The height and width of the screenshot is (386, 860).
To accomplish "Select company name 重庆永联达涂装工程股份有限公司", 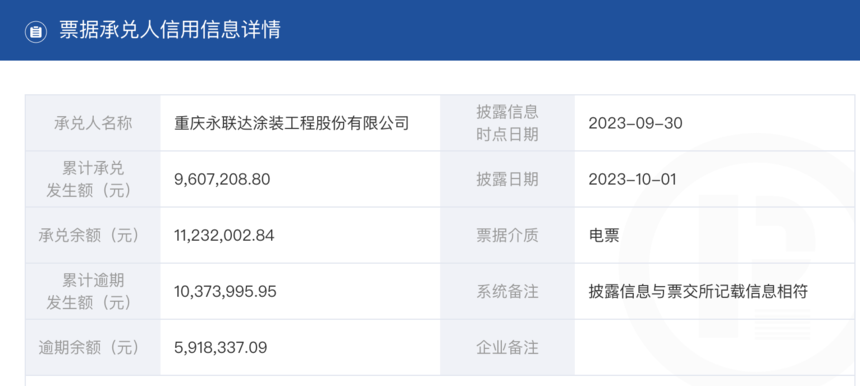I will pyautogui.click(x=292, y=123).
